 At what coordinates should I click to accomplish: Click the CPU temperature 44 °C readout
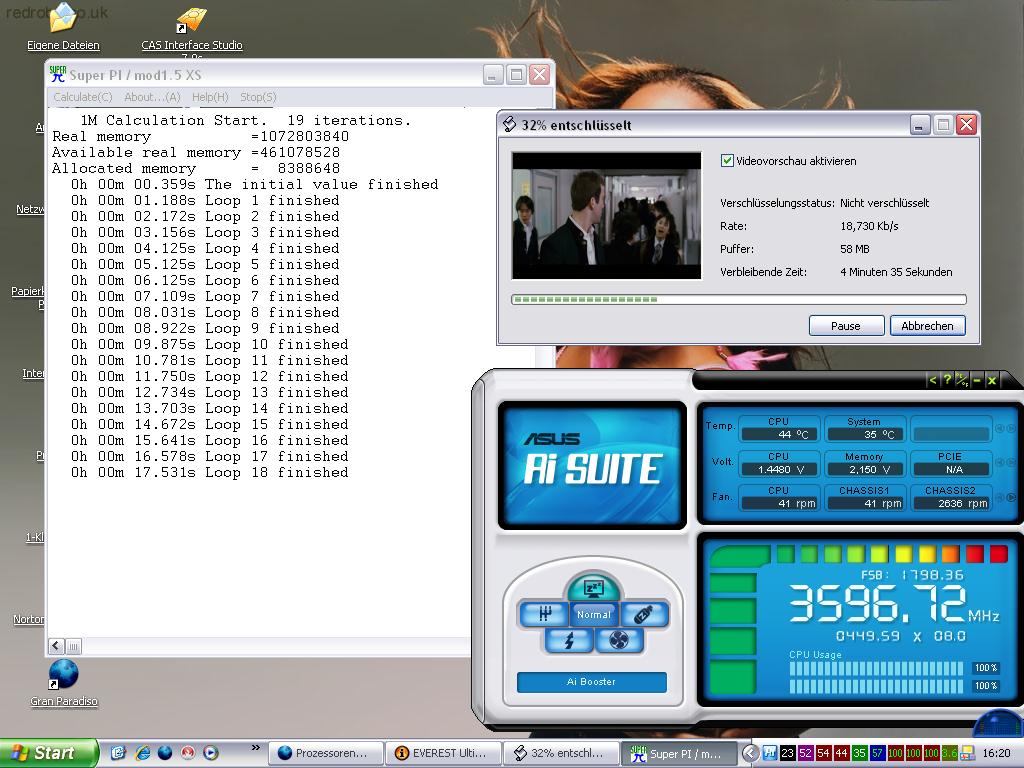click(x=780, y=434)
